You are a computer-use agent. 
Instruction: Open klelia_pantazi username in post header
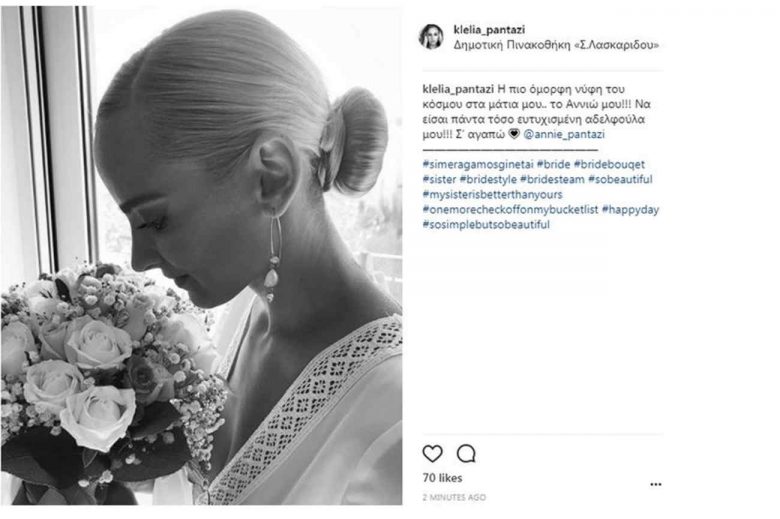(x=489, y=30)
